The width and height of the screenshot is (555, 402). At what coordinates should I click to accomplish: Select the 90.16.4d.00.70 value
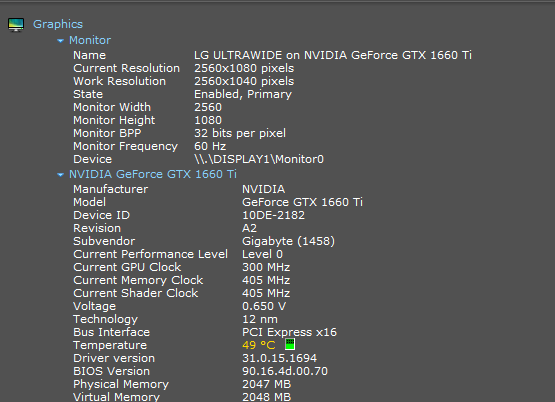[x=285, y=372]
